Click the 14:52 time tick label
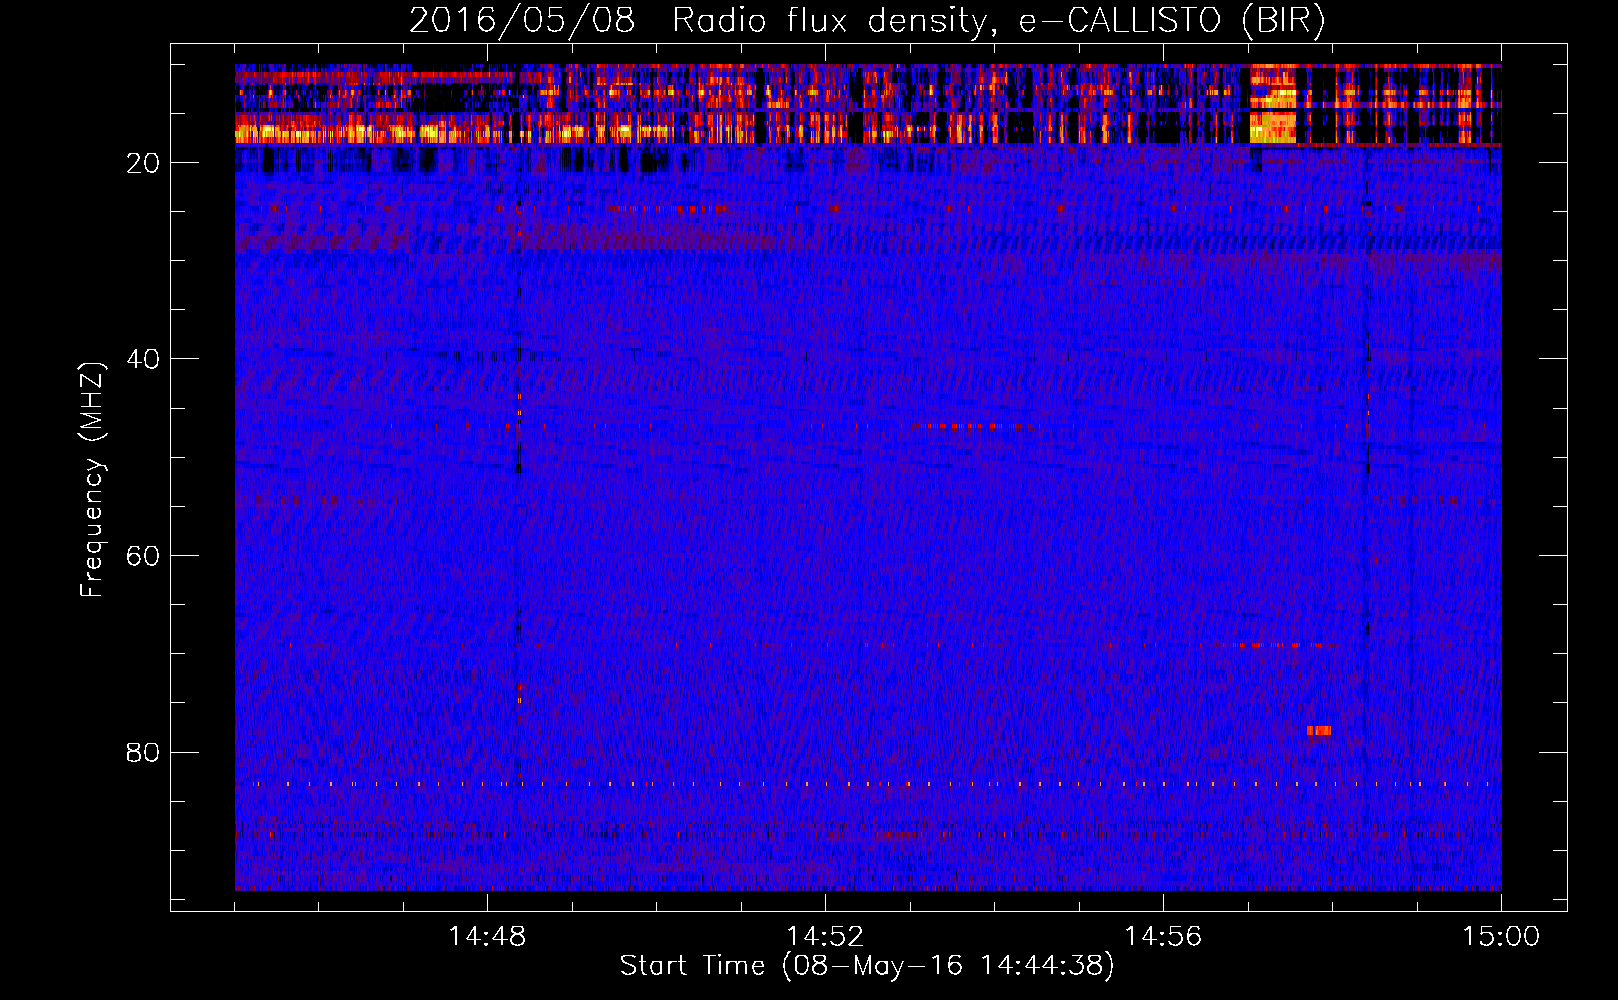The image size is (1618, 1000). pyautogui.click(x=825, y=937)
